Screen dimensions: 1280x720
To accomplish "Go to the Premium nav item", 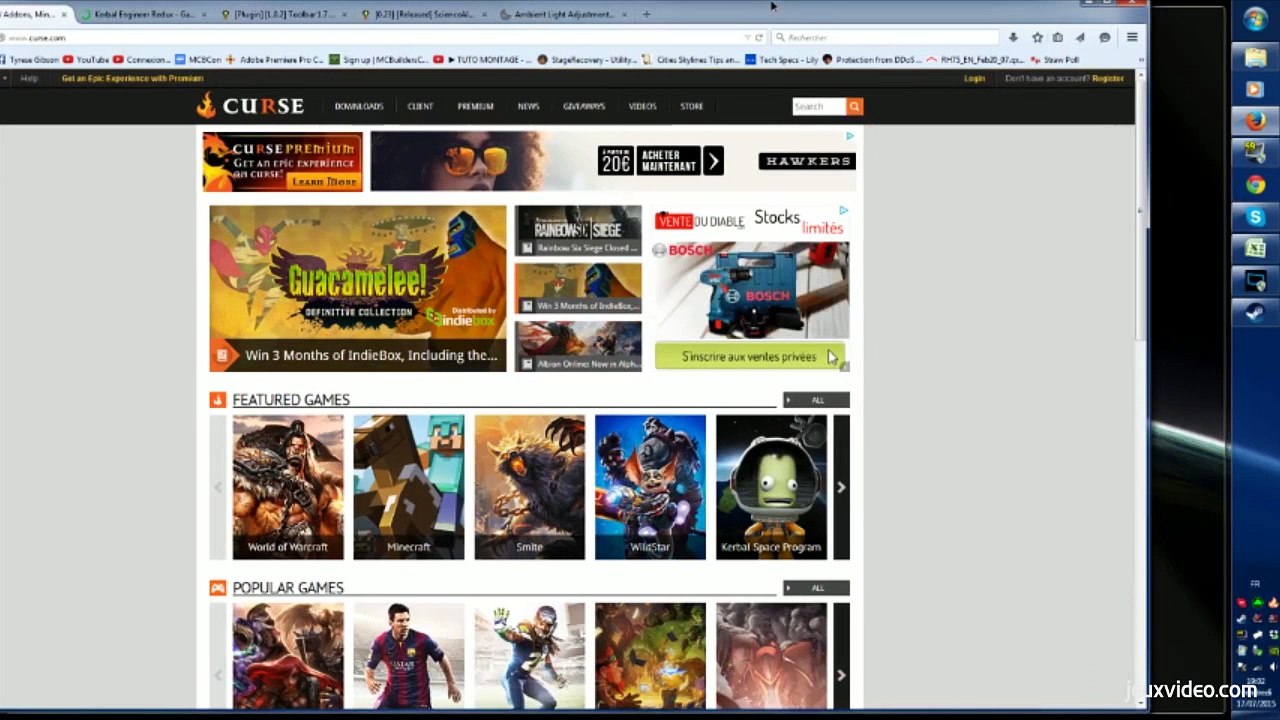I will [x=475, y=106].
